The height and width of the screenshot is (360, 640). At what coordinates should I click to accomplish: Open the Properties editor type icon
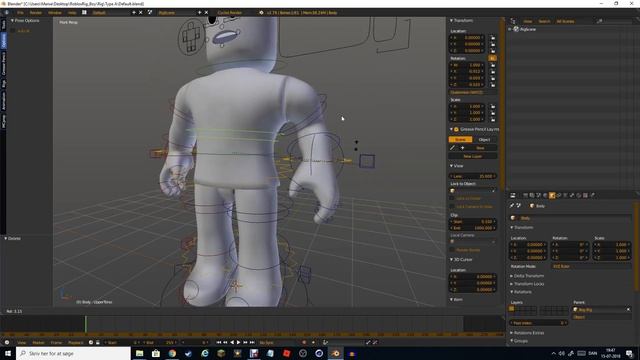(x=513, y=196)
